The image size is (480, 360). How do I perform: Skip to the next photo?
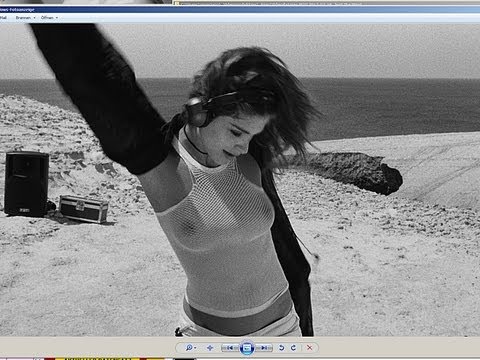coord(264,348)
